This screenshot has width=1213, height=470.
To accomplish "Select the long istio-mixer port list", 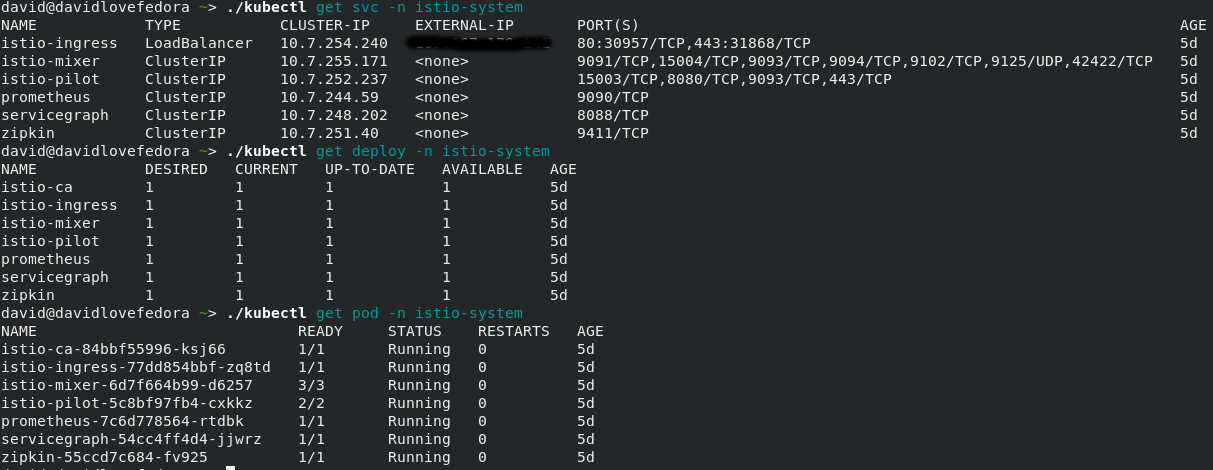I will tap(865, 61).
